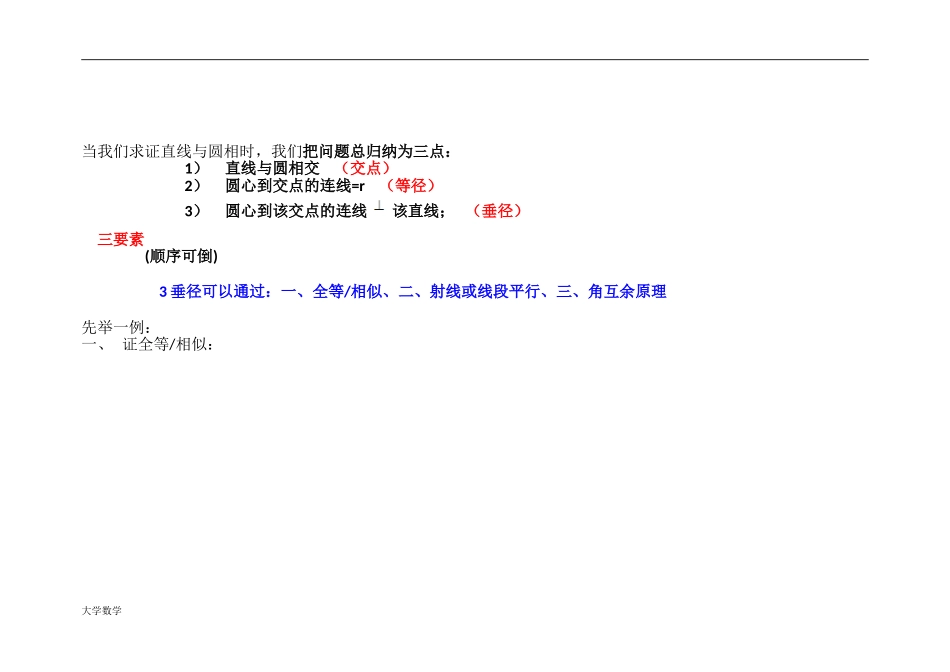Screen dimensions: 950x672
Task: Click the blue line starting with 3垂径可以通过
Action: point(412,292)
